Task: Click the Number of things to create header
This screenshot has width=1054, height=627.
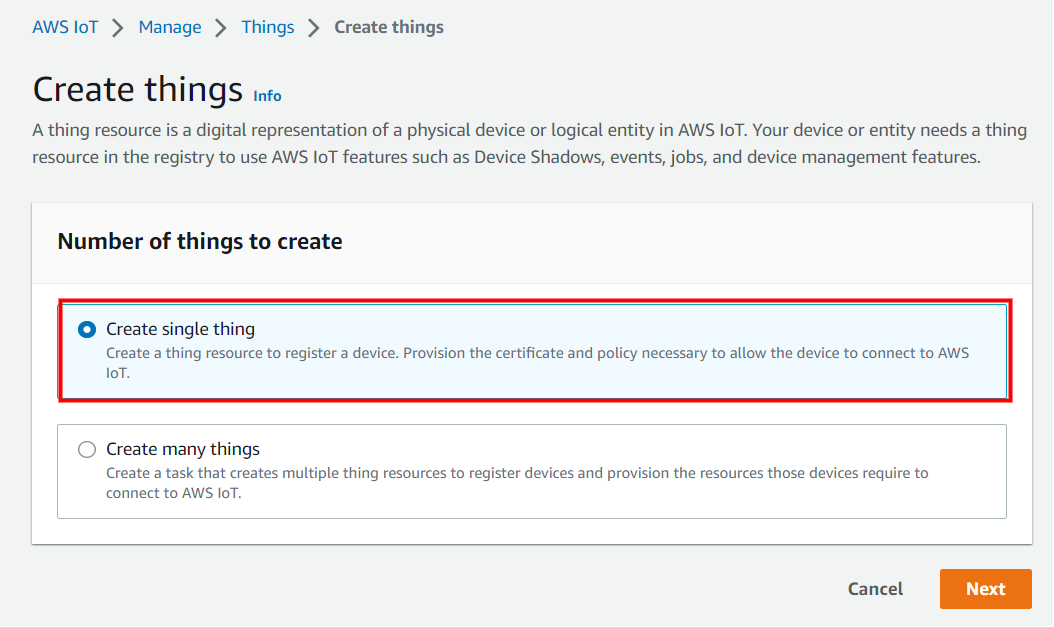Action: pyautogui.click(x=199, y=242)
